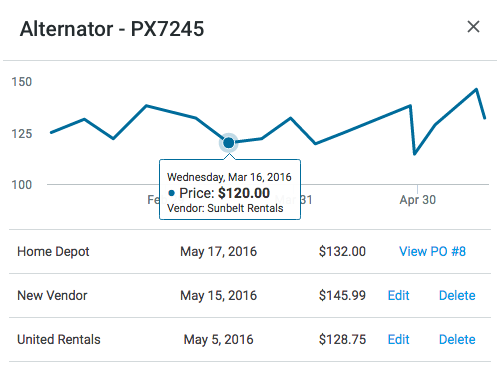Select the highlighted Mar 16 data point
500x370 pixels.
tap(229, 143)
